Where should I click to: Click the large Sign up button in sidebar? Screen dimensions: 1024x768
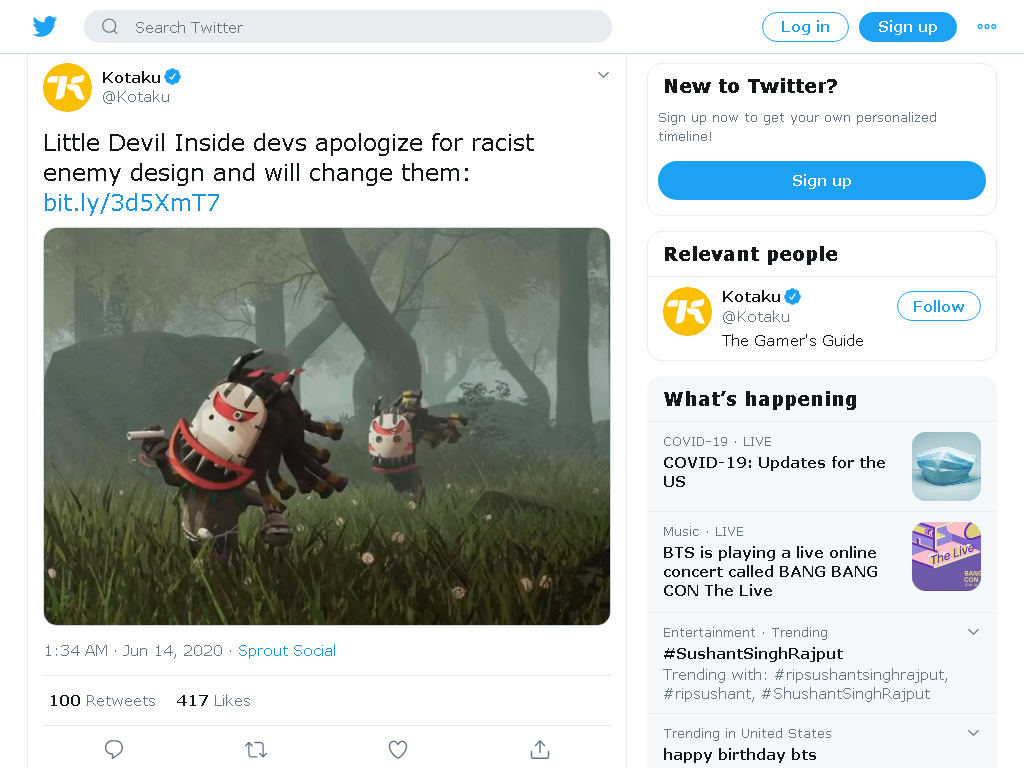[822, 181]
